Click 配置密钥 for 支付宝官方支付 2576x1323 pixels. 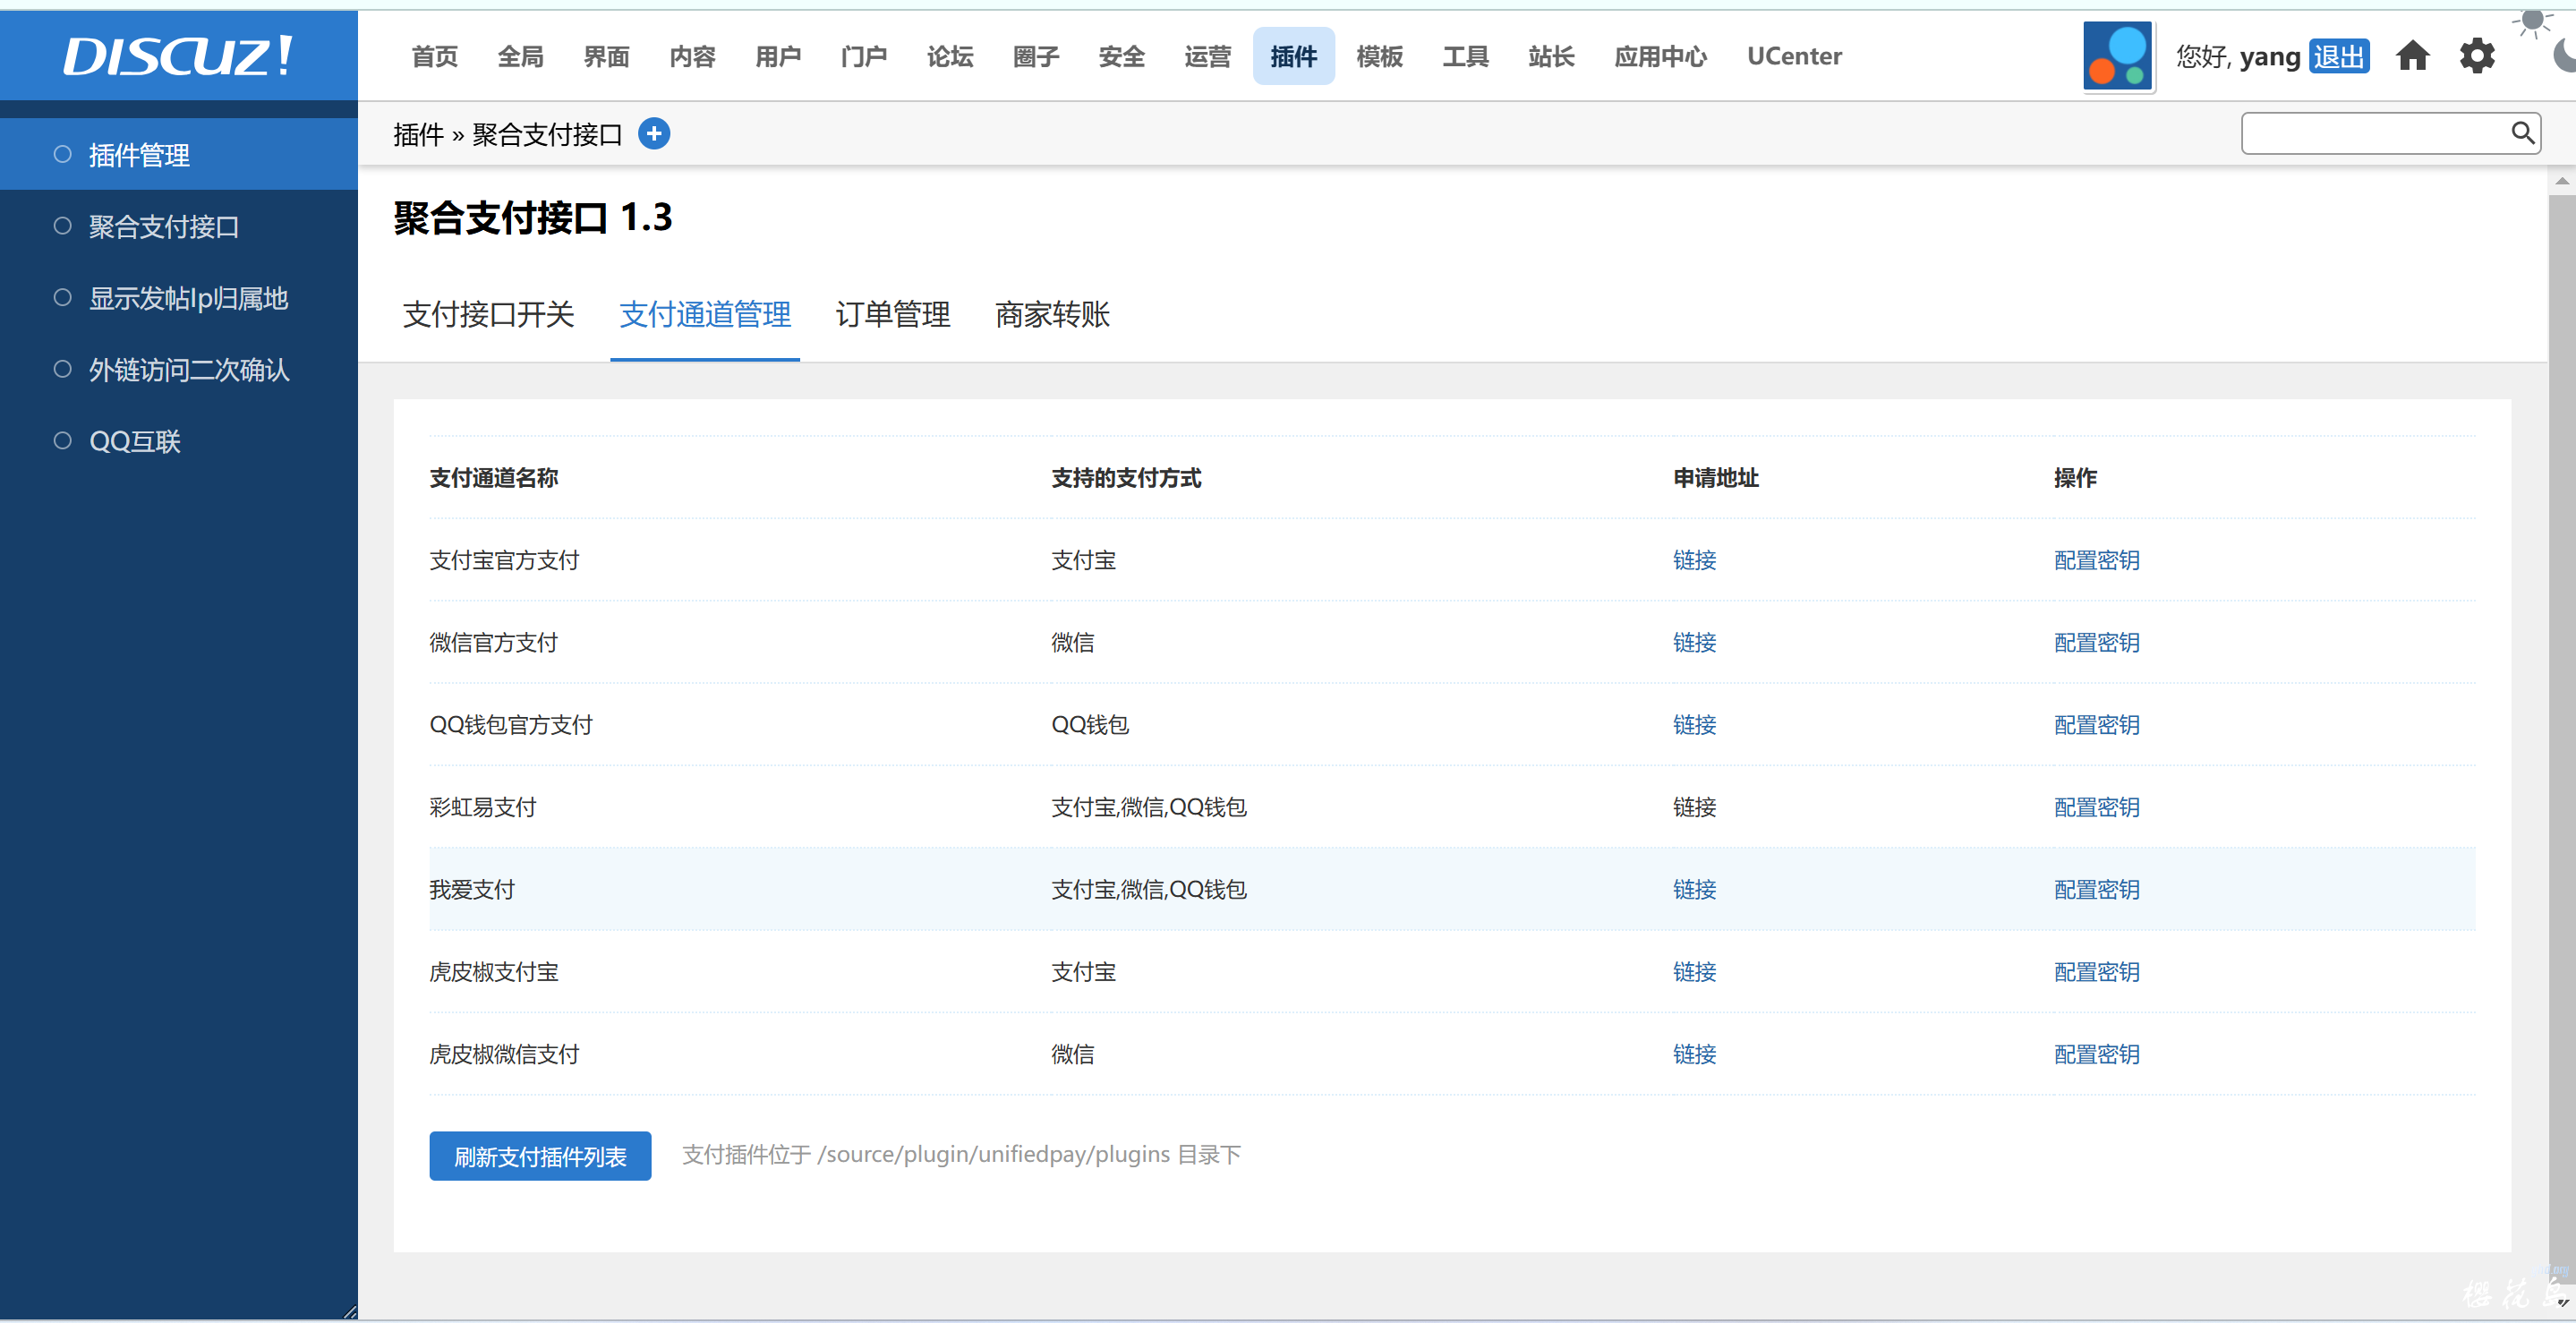2096,560
